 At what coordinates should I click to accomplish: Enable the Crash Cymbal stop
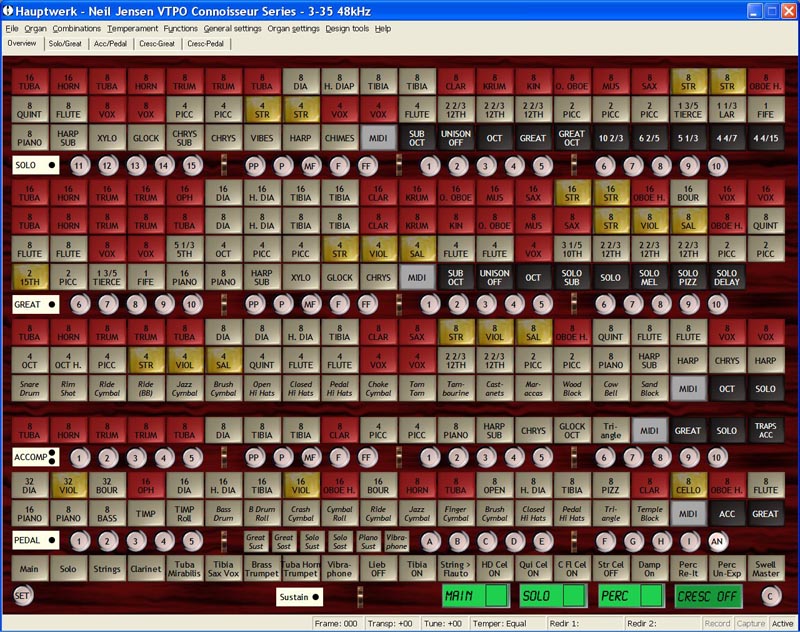(301, 513)
